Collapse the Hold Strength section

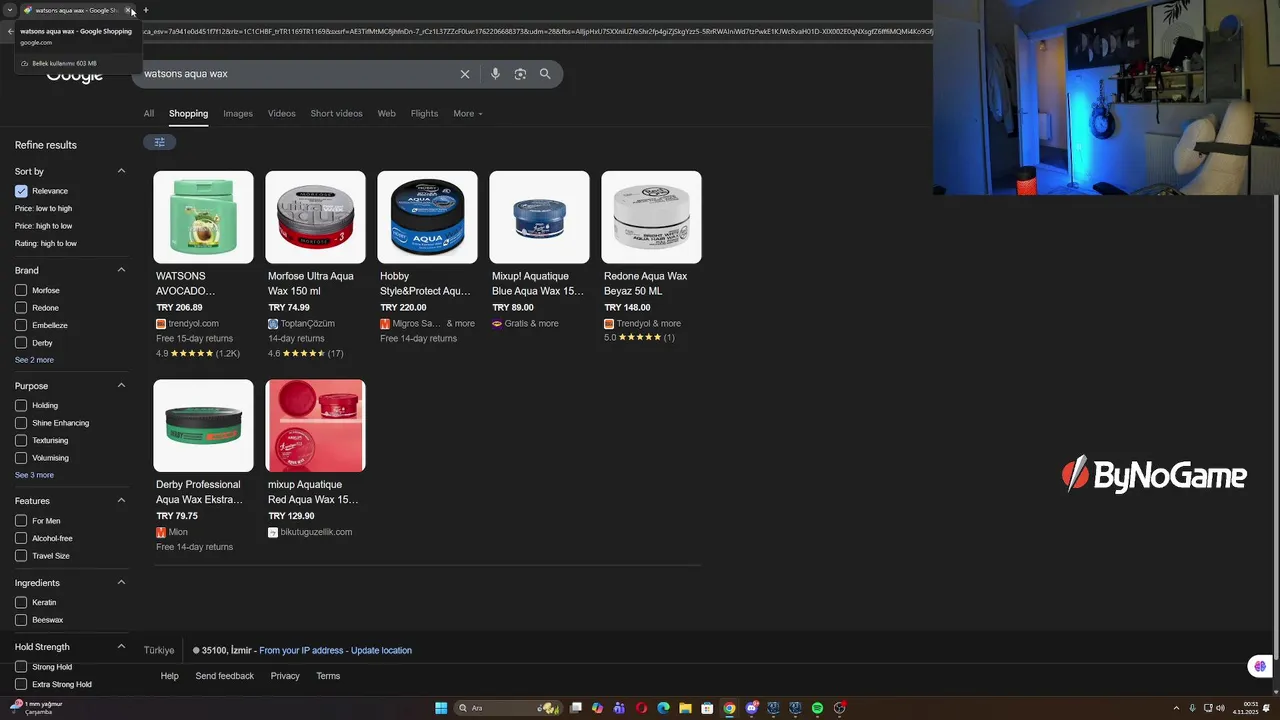click(121, 647)
